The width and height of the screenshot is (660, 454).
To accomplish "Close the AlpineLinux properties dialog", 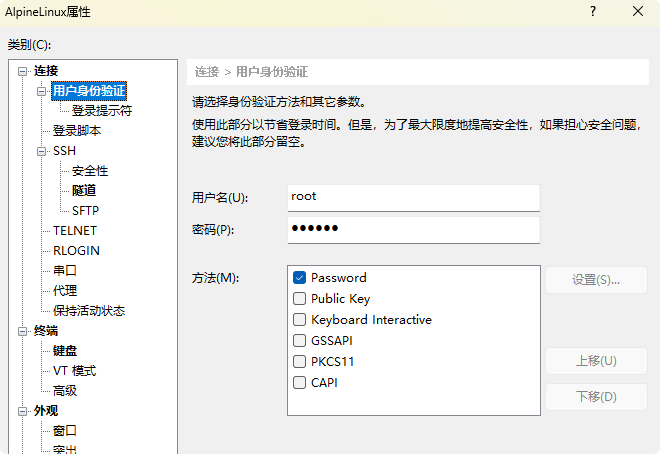I will pyautogui.click(x=638, y=12).
